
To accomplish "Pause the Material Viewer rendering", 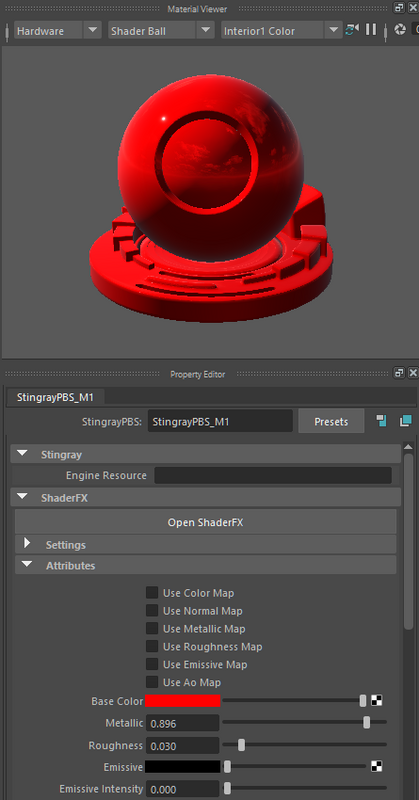I will [371, 30].
